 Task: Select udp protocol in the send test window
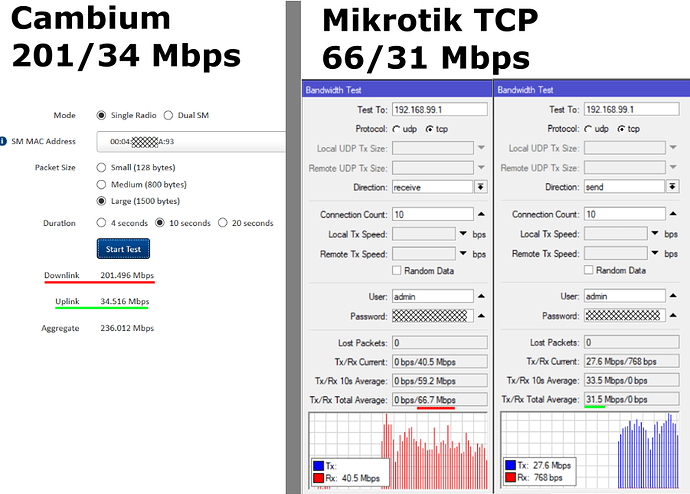point(589,129)
